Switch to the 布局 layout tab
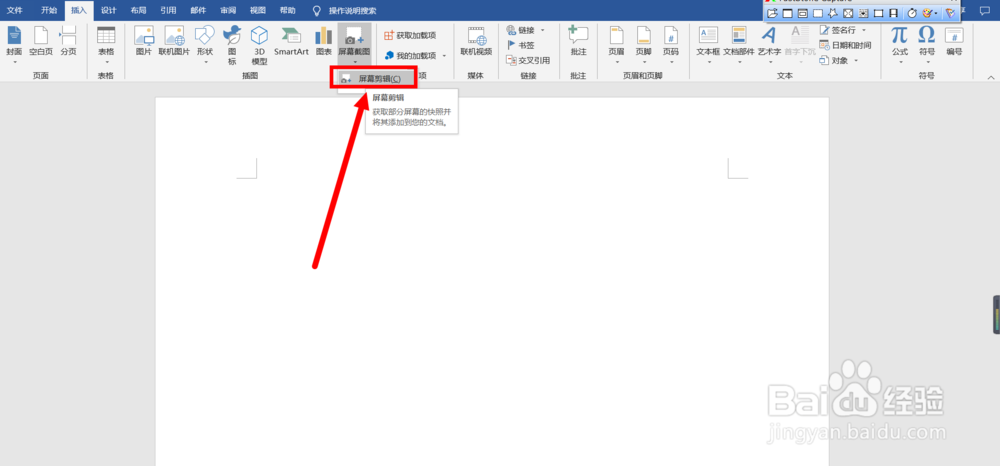The width and height of the screenshot is (1000, 466). click(138, 11)
